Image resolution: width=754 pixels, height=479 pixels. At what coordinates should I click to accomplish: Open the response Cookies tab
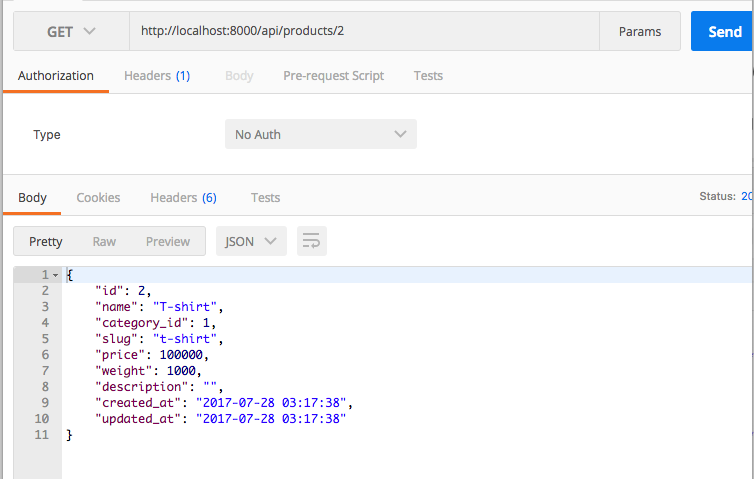(98, 198)
